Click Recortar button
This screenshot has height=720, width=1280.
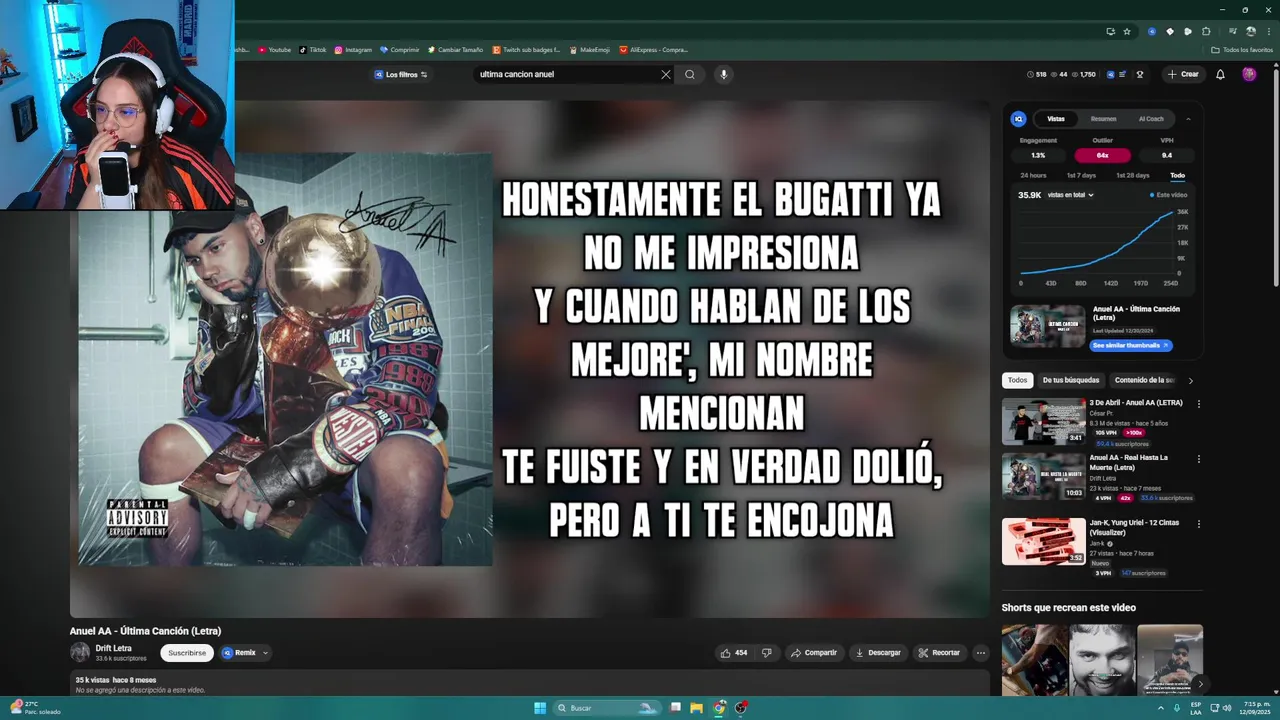click(x=939, y=653)
